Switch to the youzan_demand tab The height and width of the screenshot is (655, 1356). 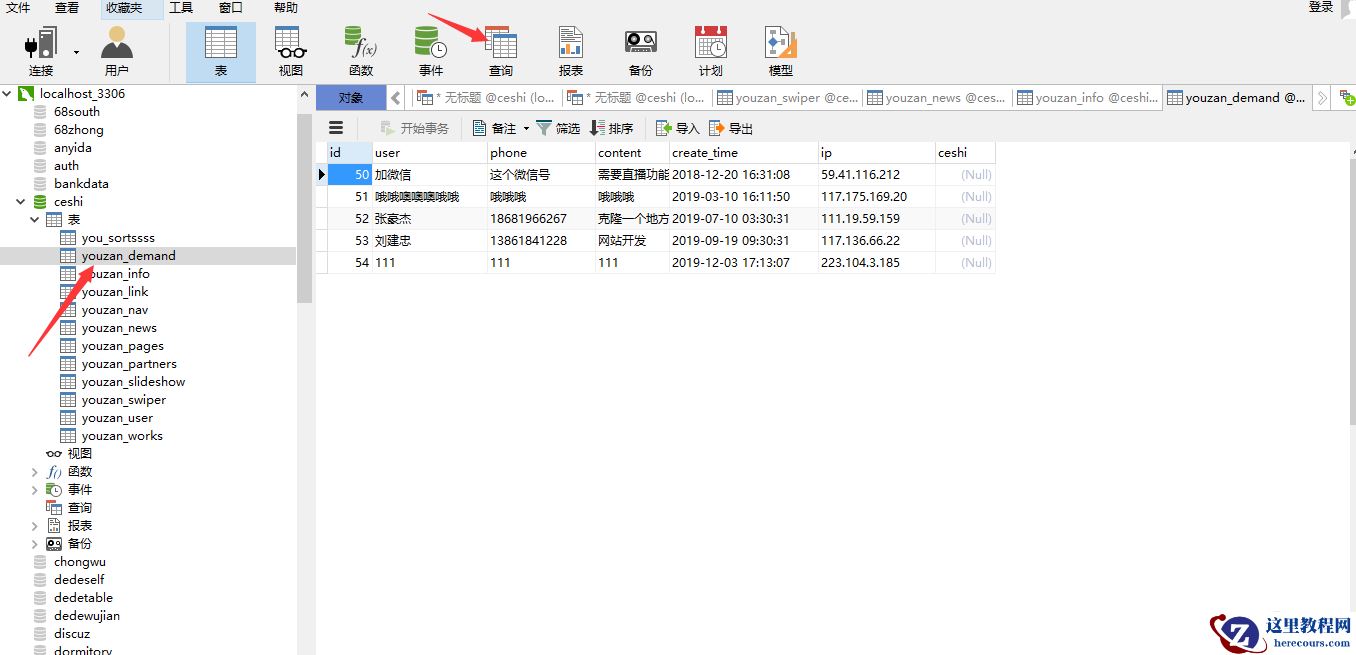tap(1237, 97)
